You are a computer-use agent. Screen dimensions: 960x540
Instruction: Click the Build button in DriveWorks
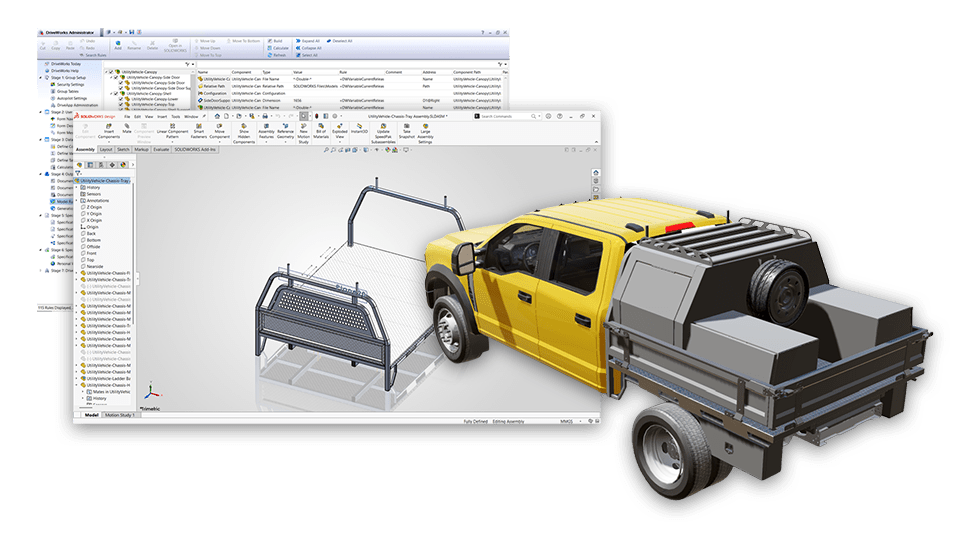click(x=279, y=41)
